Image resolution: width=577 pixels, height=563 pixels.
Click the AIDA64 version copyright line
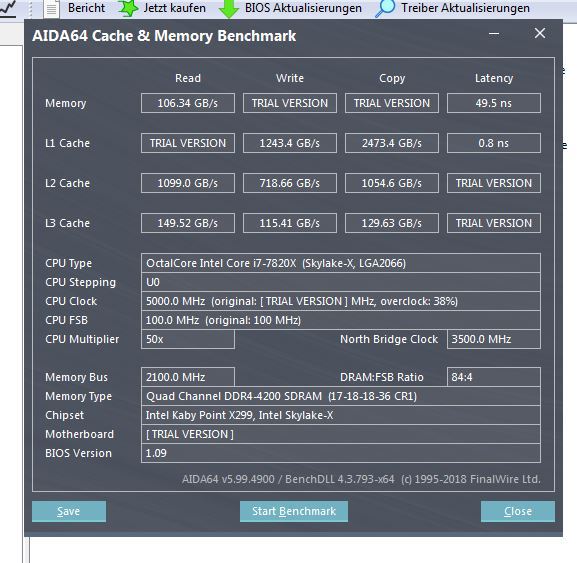pyautogui.click(x=361, y=479)
